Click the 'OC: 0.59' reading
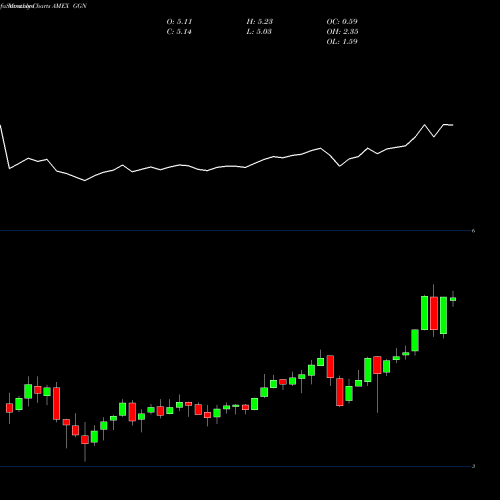Viewport: 500px width, 500px height. [x=342, y=22]
